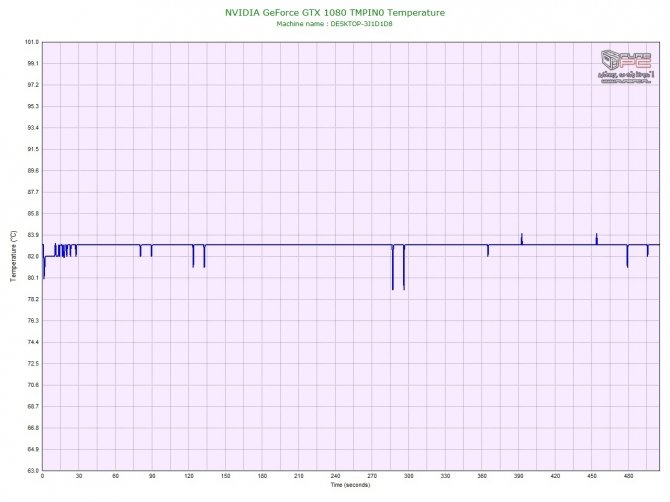Select the 64.9 temperature tick label
670x502 pixels.
[x=32, y=449]
